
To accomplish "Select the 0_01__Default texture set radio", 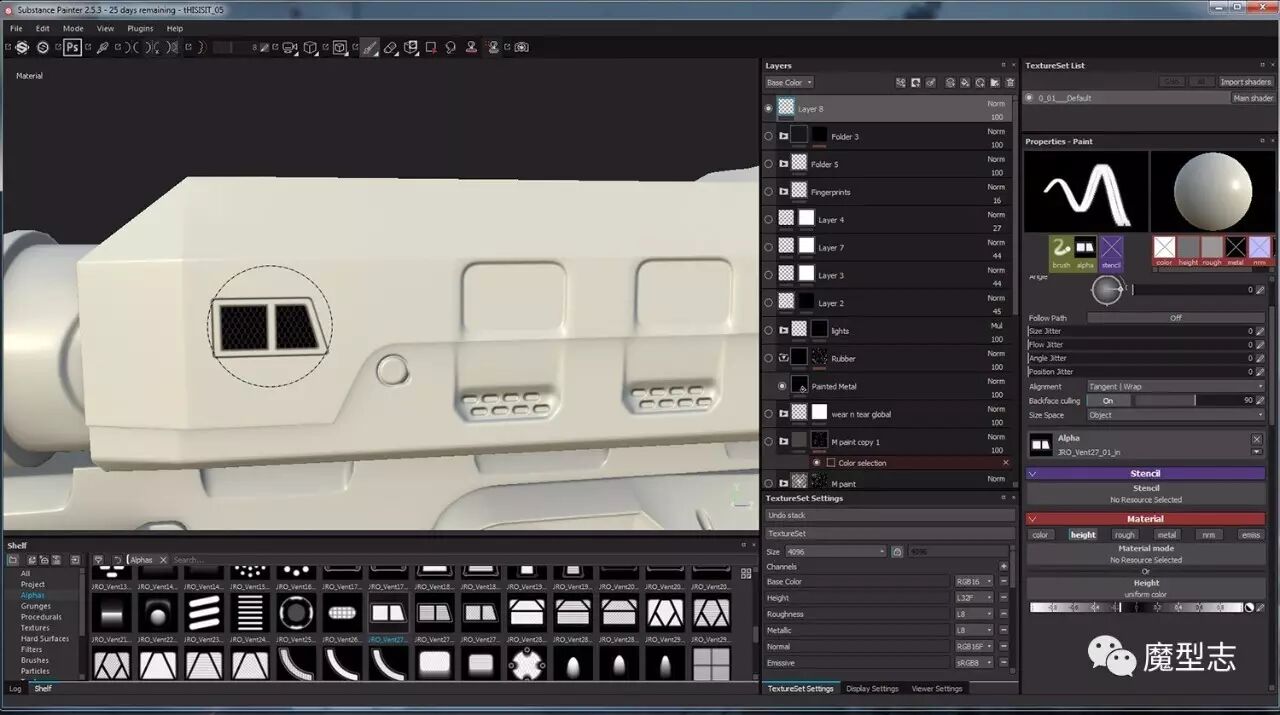I will 1030,98.
